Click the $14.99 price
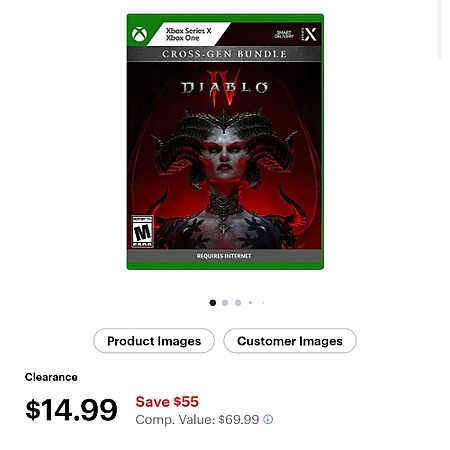The width and height of the screenshot is (450, 450). (x=71, y=410)
